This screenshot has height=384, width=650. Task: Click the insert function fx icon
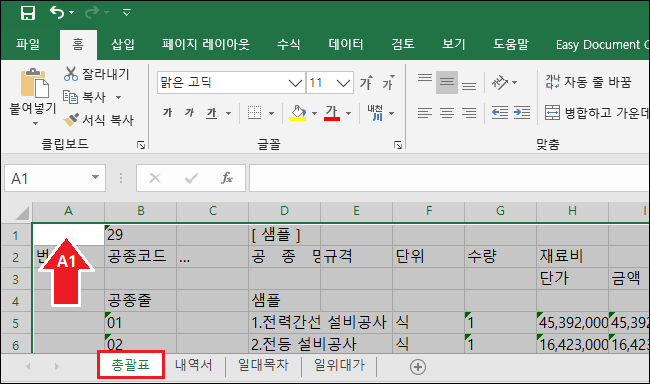[x=227, y=178]
